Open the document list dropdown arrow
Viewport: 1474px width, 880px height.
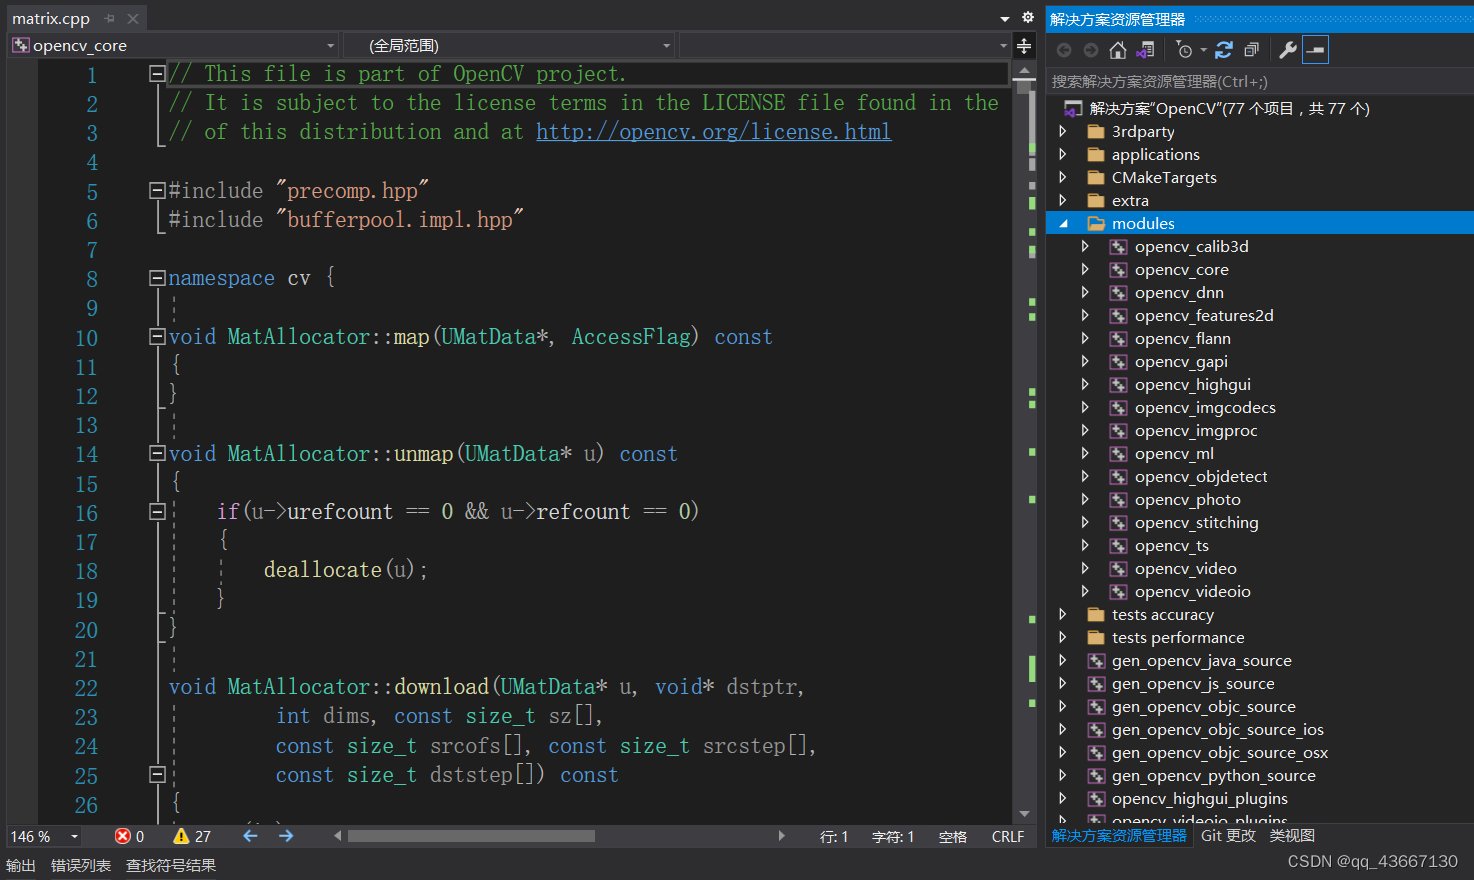[x=1005, y=19]
